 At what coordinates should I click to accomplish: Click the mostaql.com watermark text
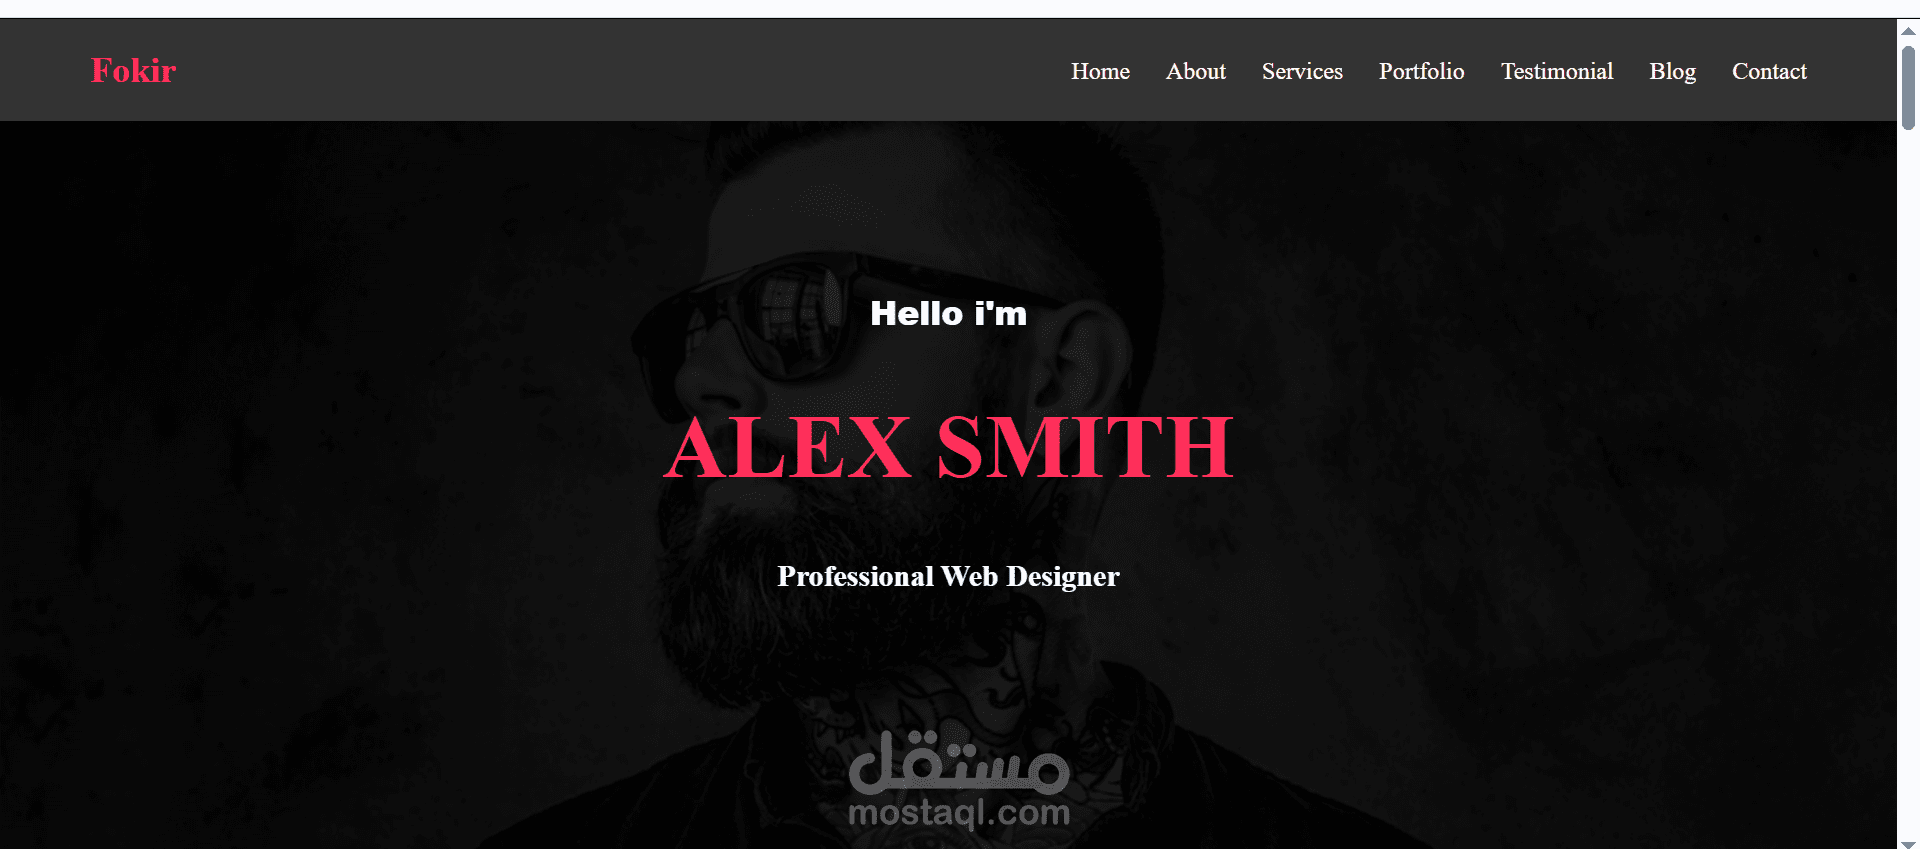[959, 813]
